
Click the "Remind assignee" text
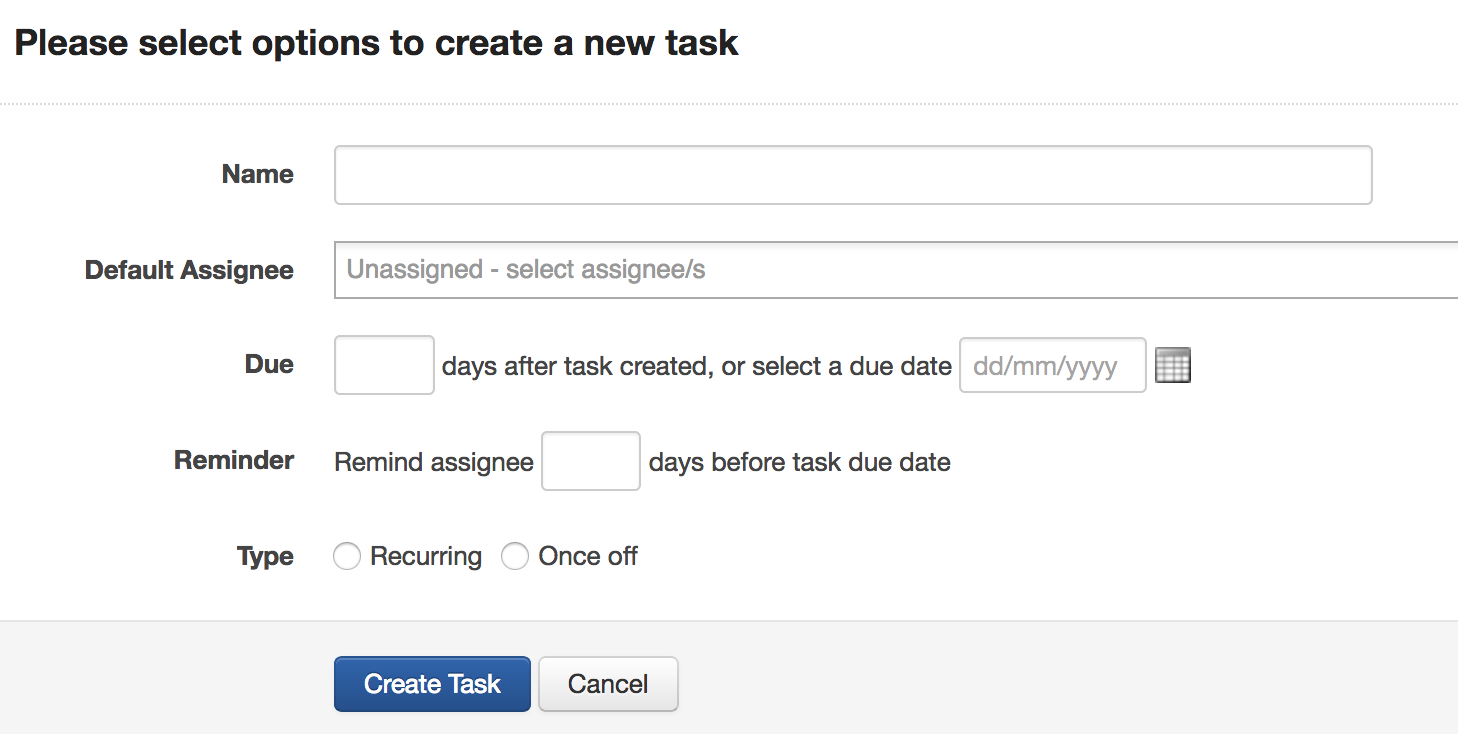point(433,462)
